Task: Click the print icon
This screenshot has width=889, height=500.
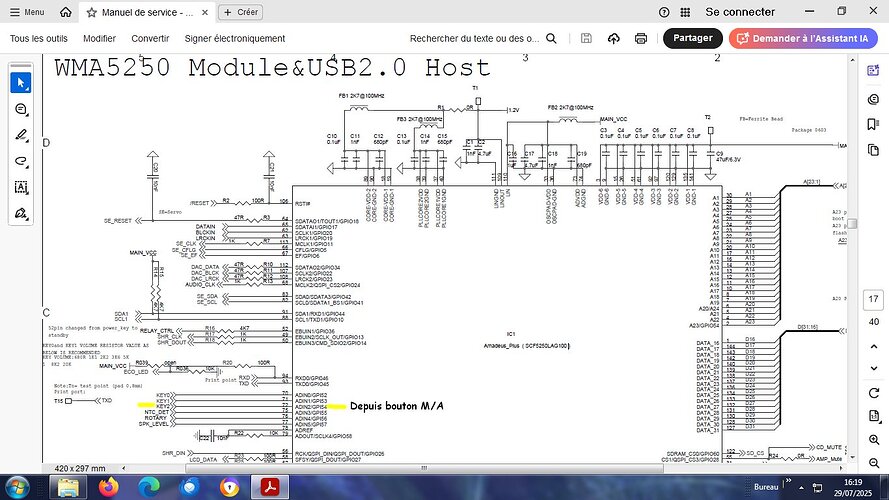Action: (x=641, y=38)
